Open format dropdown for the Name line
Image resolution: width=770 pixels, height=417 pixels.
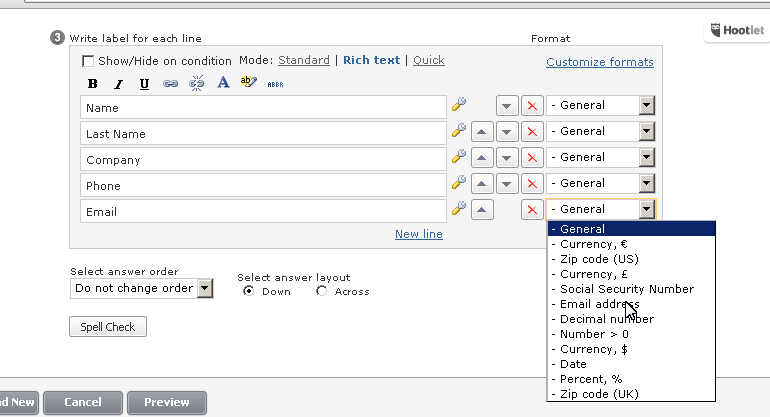click(601, 105)
